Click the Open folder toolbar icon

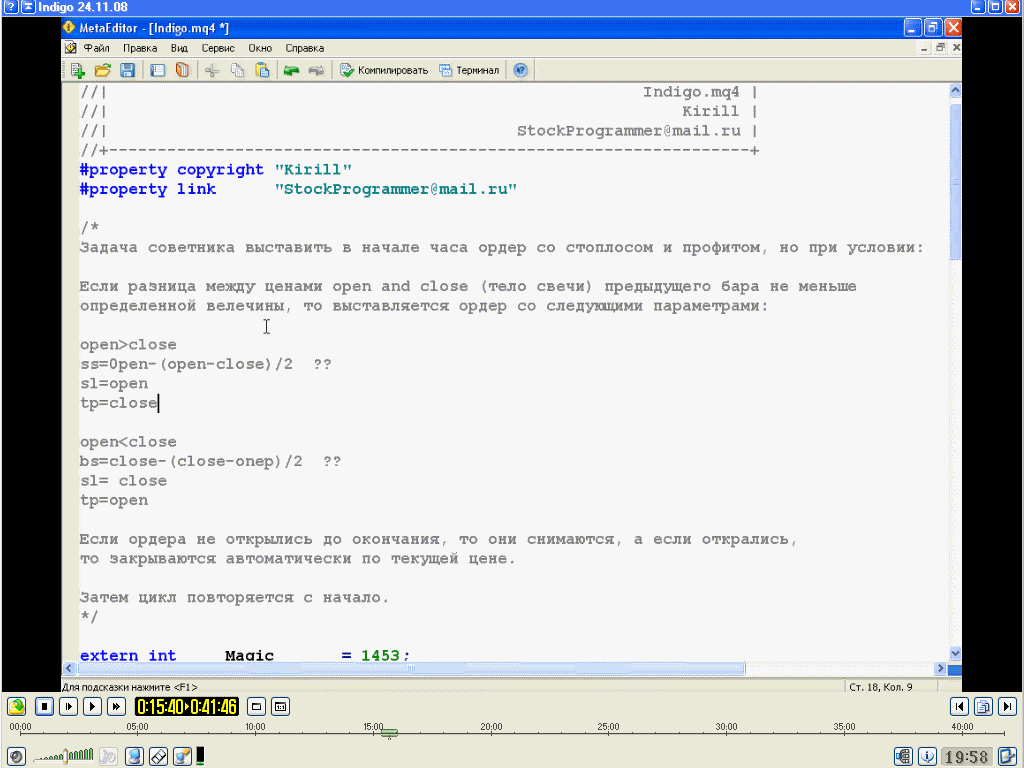(x=102, y=70)
